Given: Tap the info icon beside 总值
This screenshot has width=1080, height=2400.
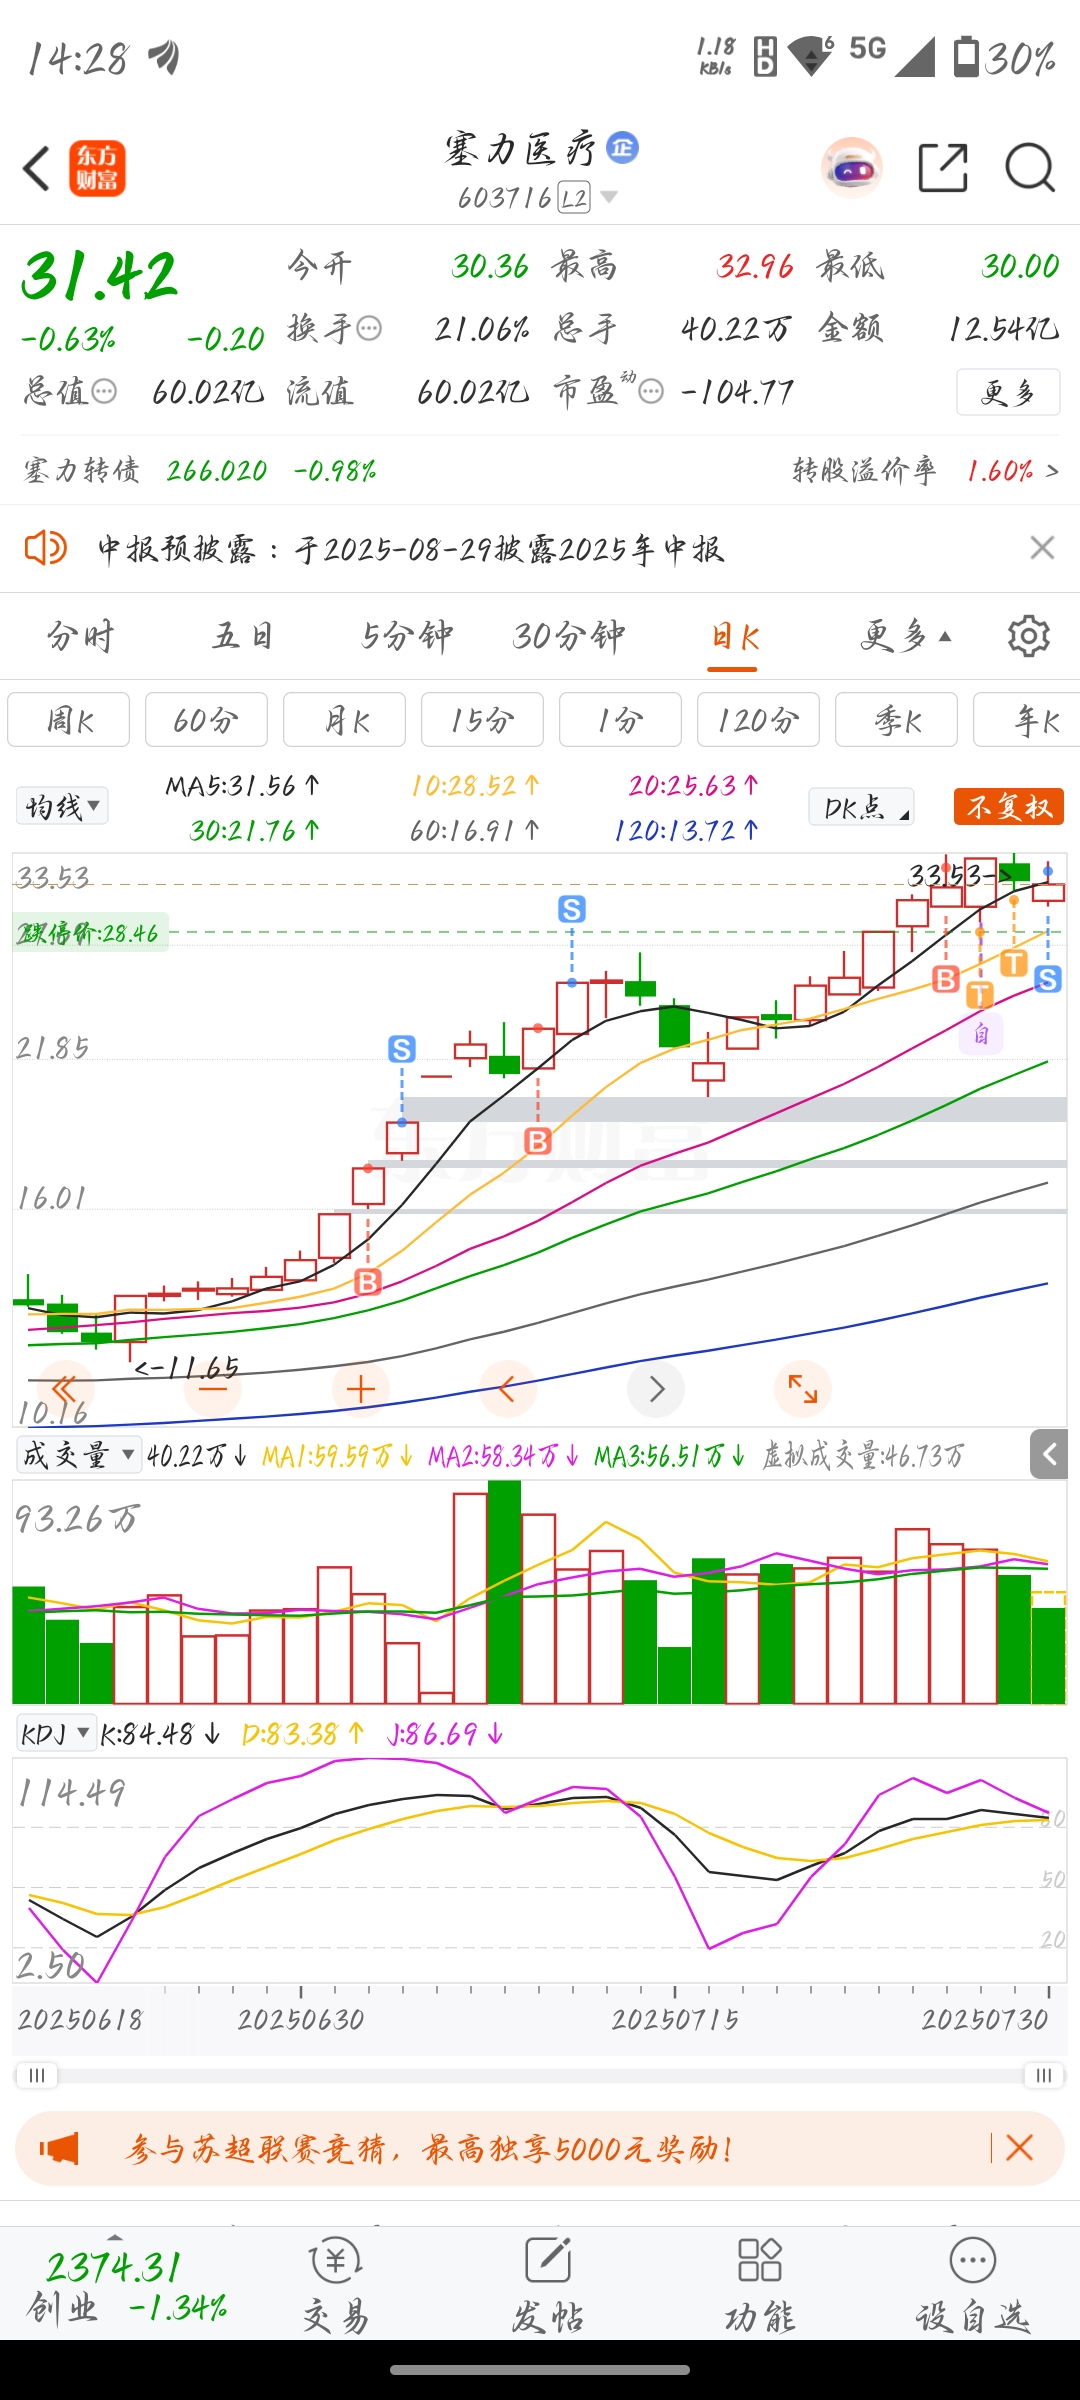Looking at the screenshot, I should [x=104, y=391].
